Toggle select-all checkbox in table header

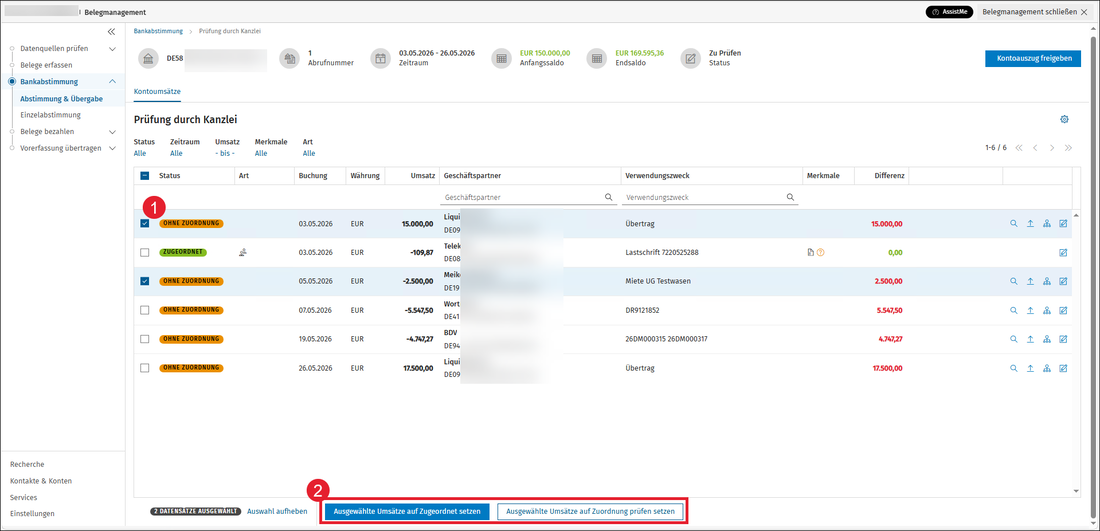click(x=145, y=175)
